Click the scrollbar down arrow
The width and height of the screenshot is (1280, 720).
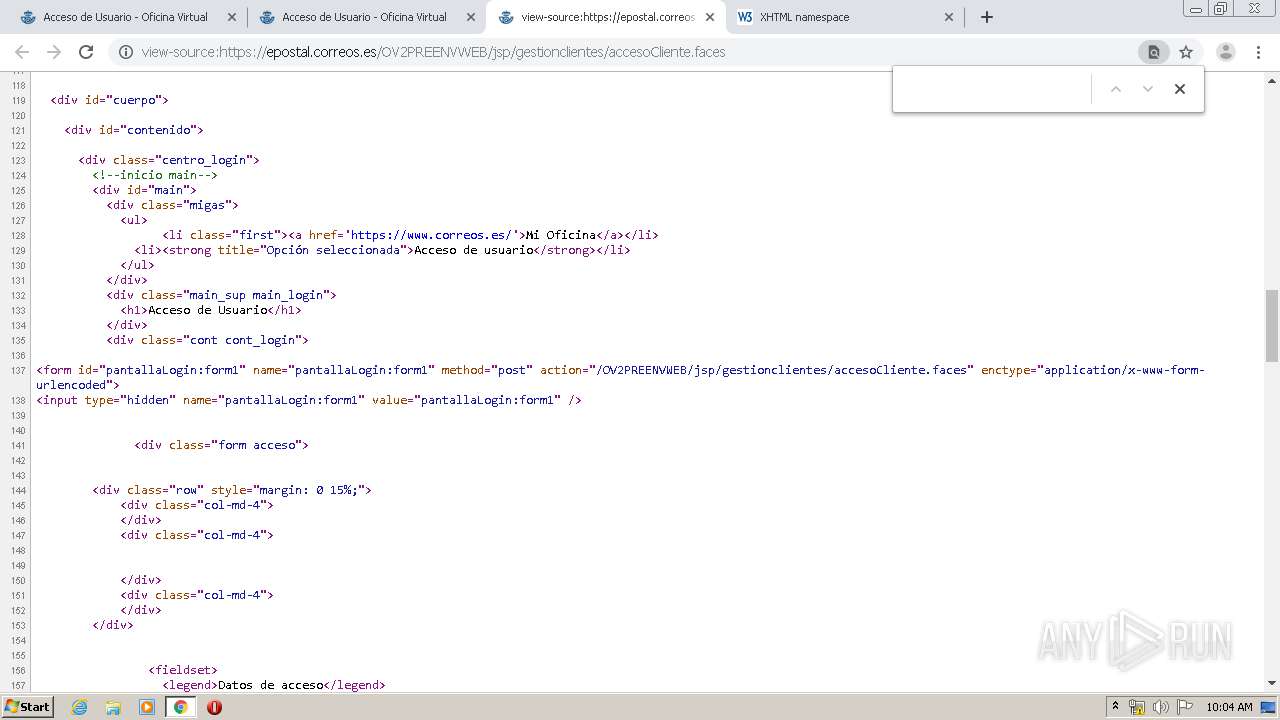(1272, 683)
